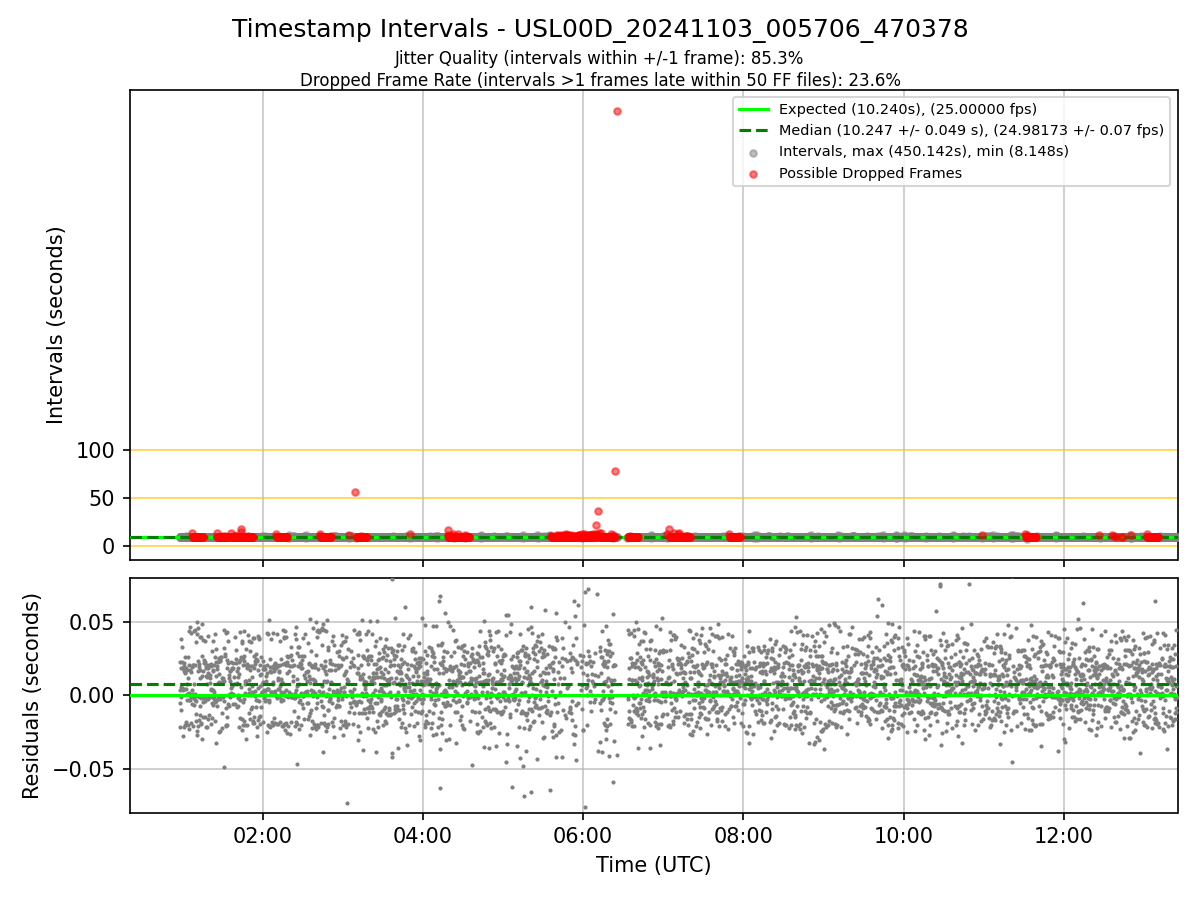Click the 10:00 time tick label

pos(904,834)
